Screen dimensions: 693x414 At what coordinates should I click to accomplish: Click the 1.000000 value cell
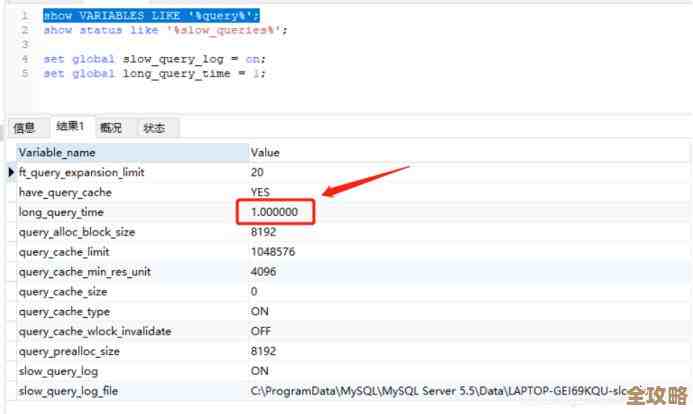pyautogui.click(x=275, y=212)
